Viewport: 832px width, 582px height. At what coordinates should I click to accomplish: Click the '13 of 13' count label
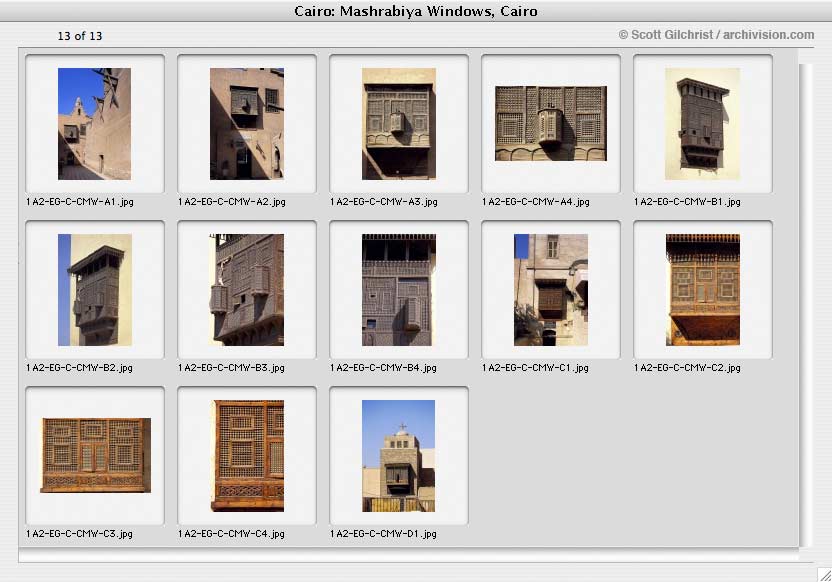(80, 36)
